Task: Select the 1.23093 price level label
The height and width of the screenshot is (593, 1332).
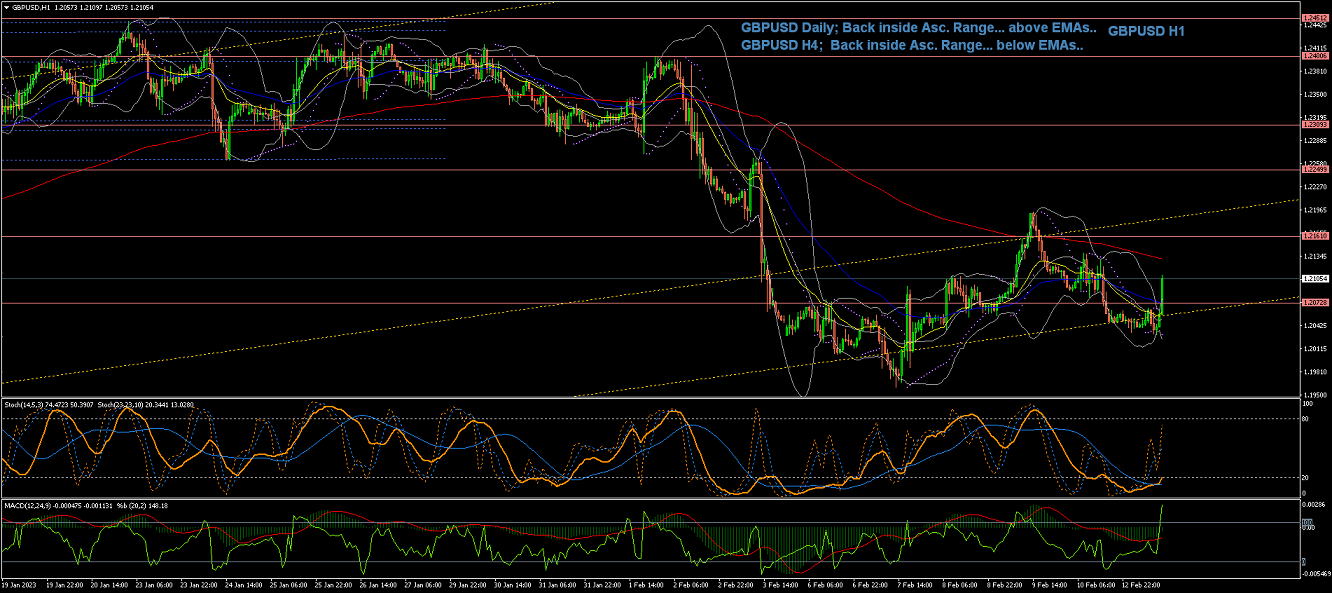Action: (x=1313, y=125)
